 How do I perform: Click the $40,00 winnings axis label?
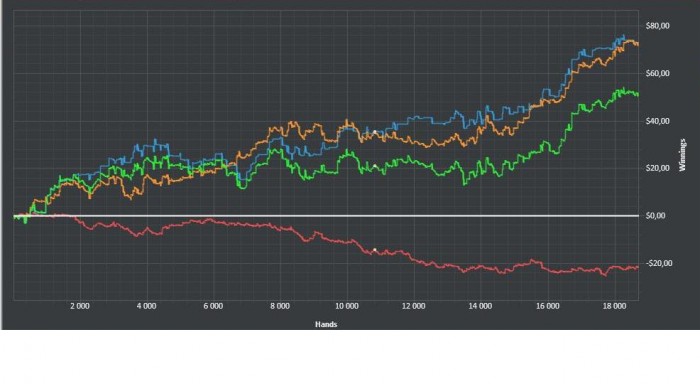click(x=657, y=121)
